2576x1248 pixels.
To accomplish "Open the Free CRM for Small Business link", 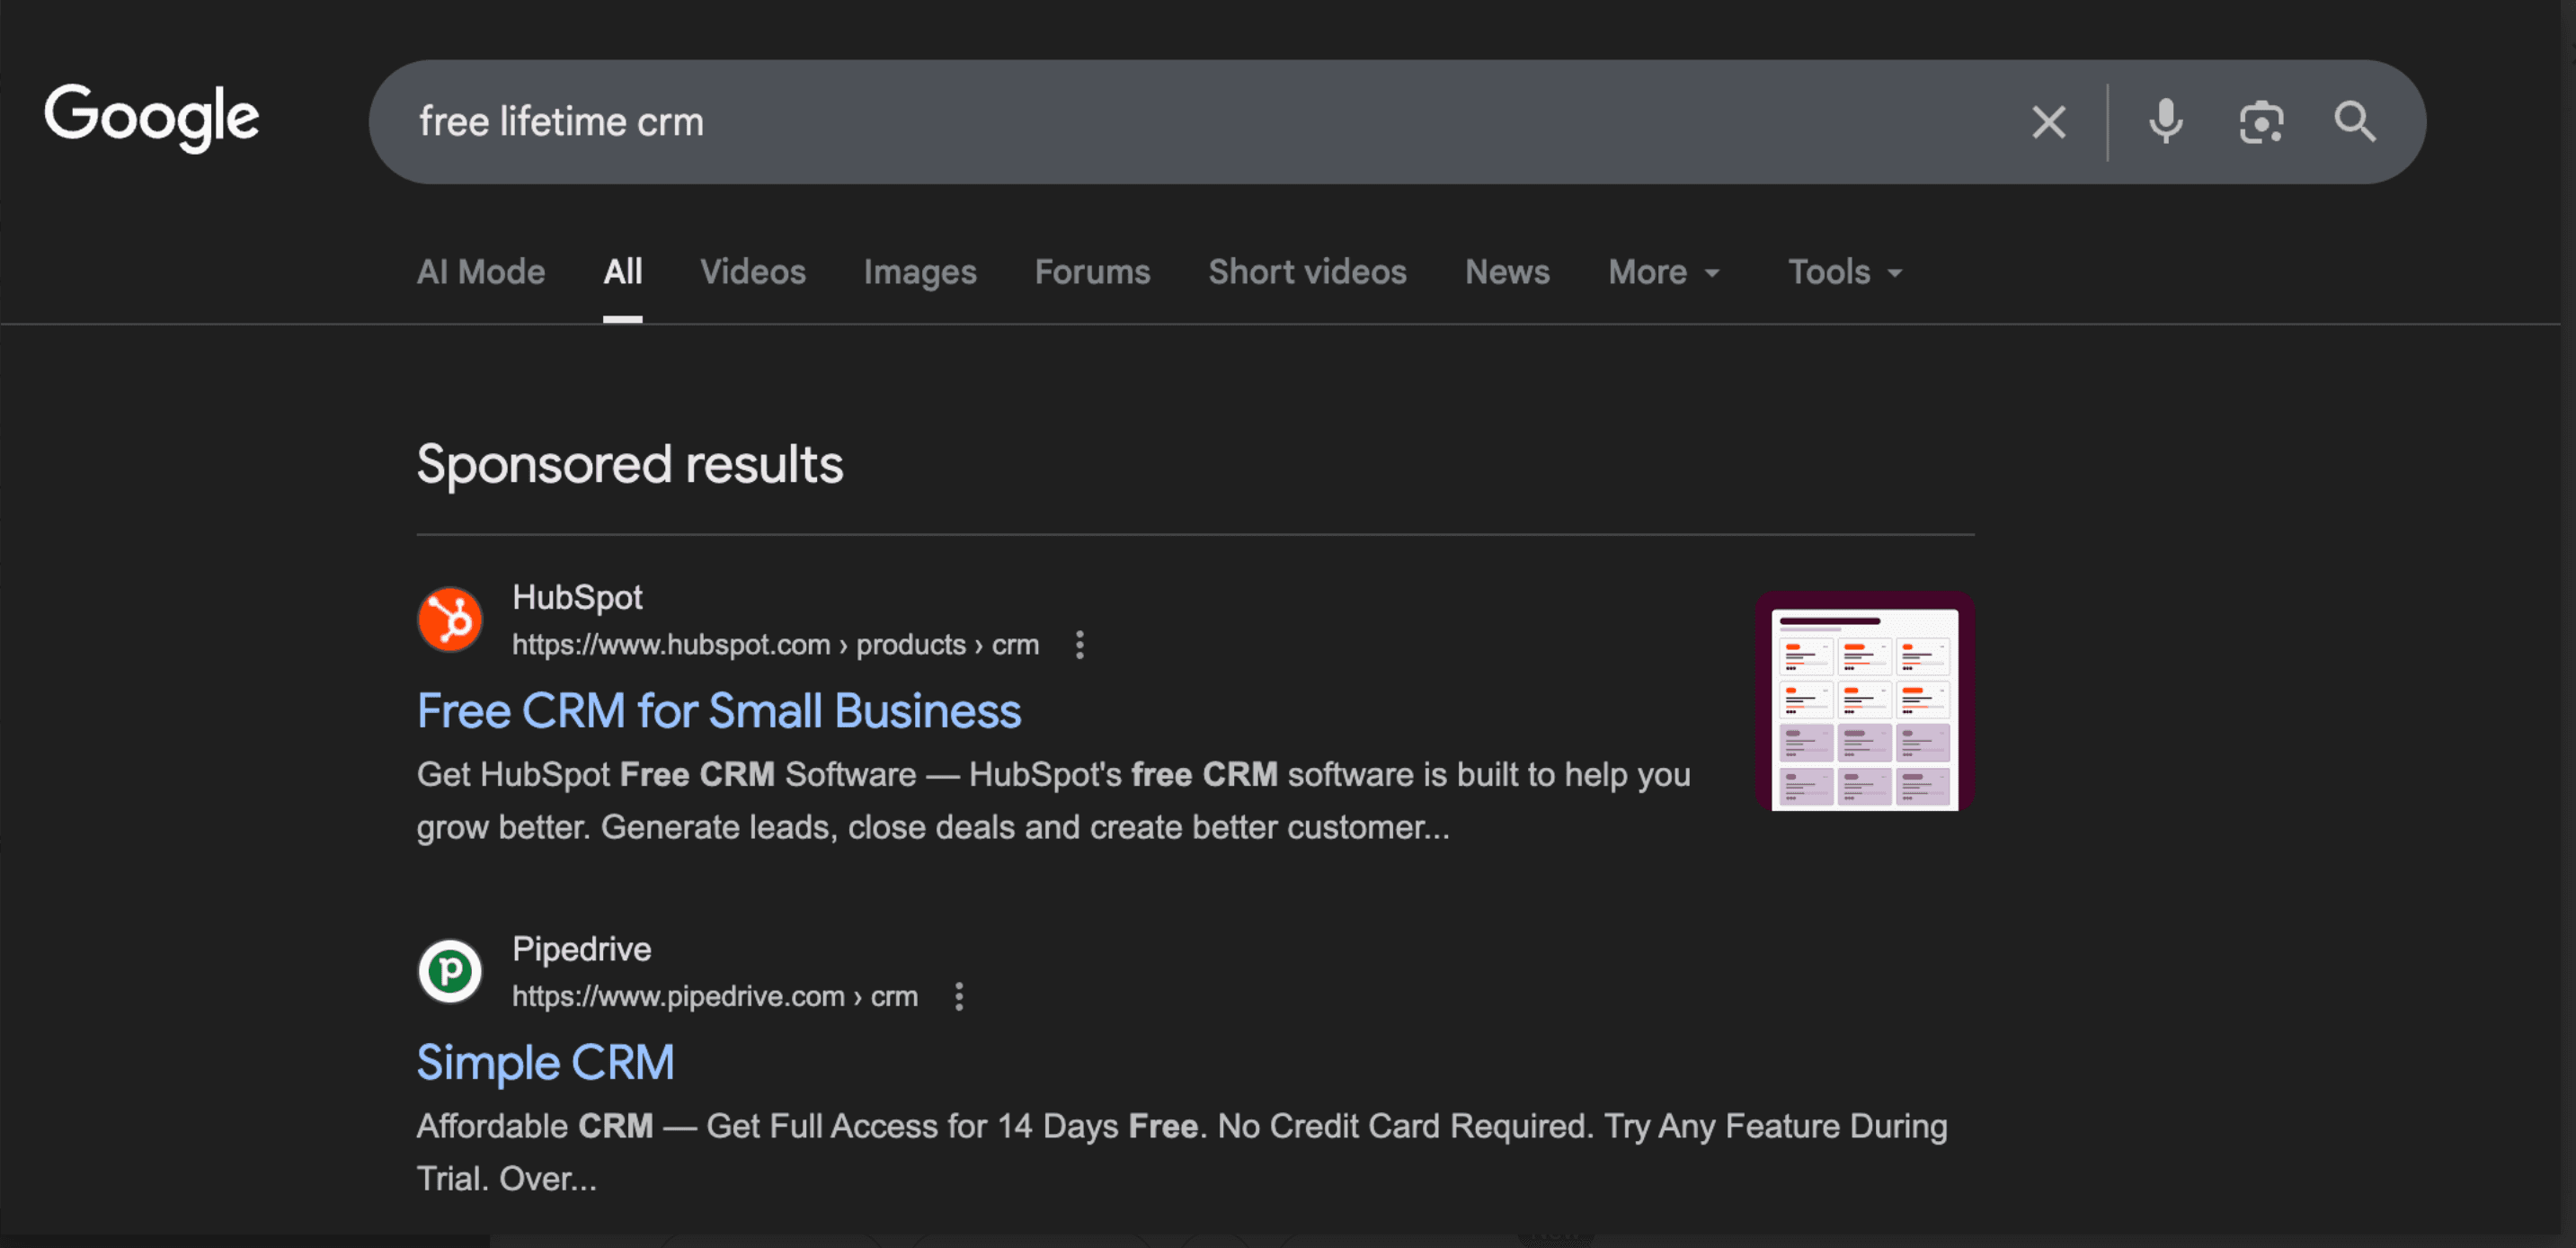I will coord(718,710).
